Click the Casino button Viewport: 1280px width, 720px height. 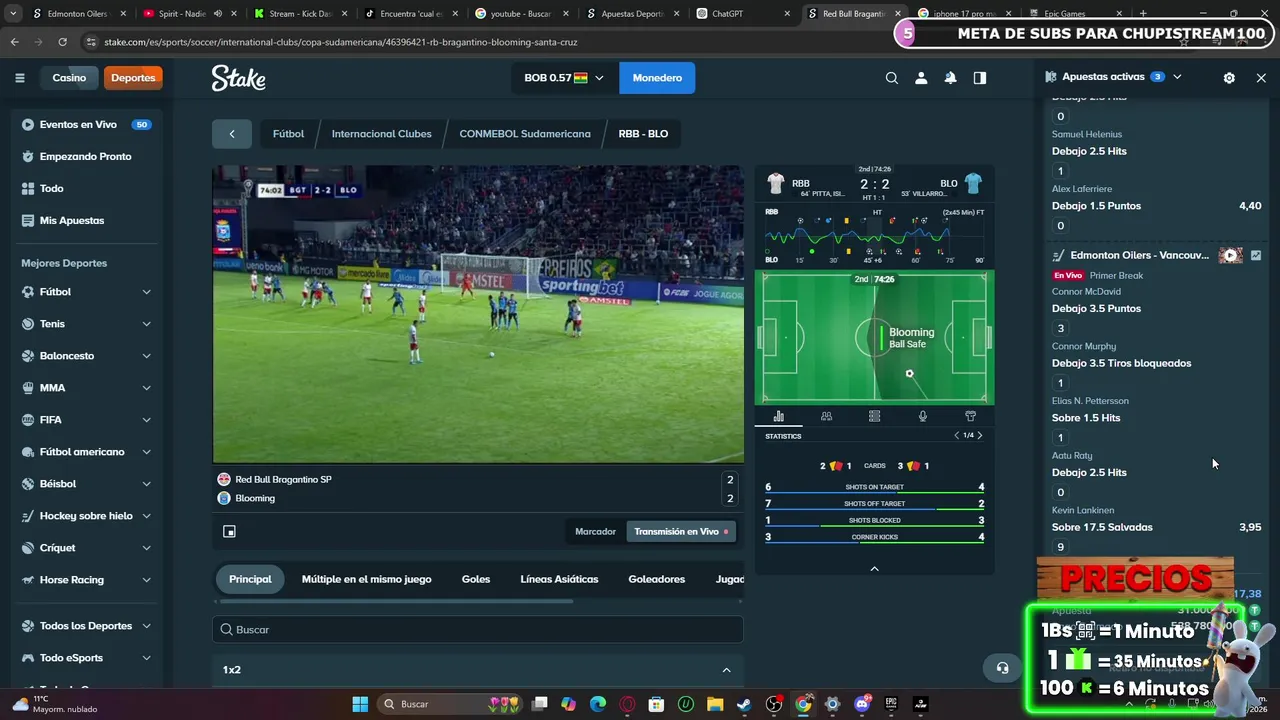[x=69, y=78]
